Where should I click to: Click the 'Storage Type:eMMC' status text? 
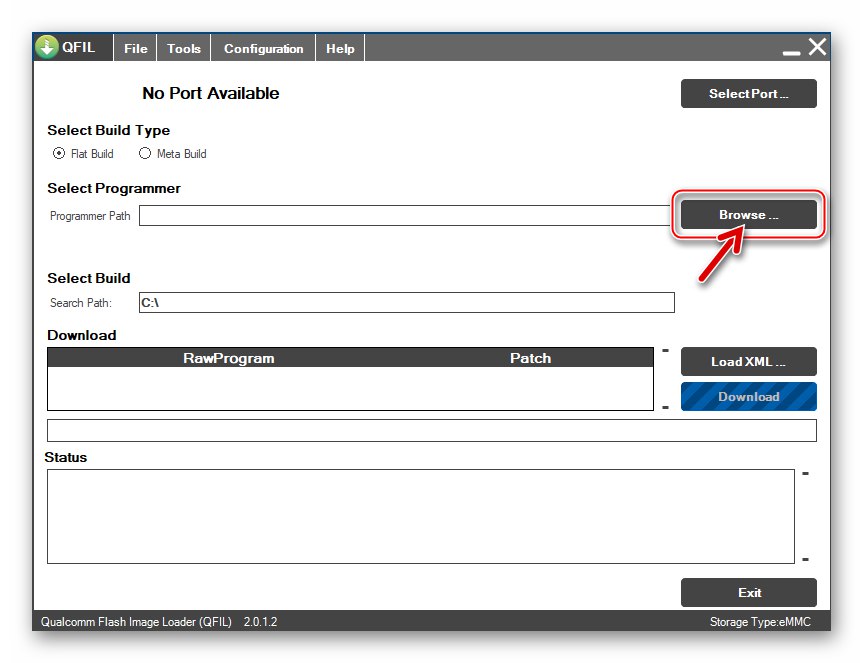pos(760,622)
